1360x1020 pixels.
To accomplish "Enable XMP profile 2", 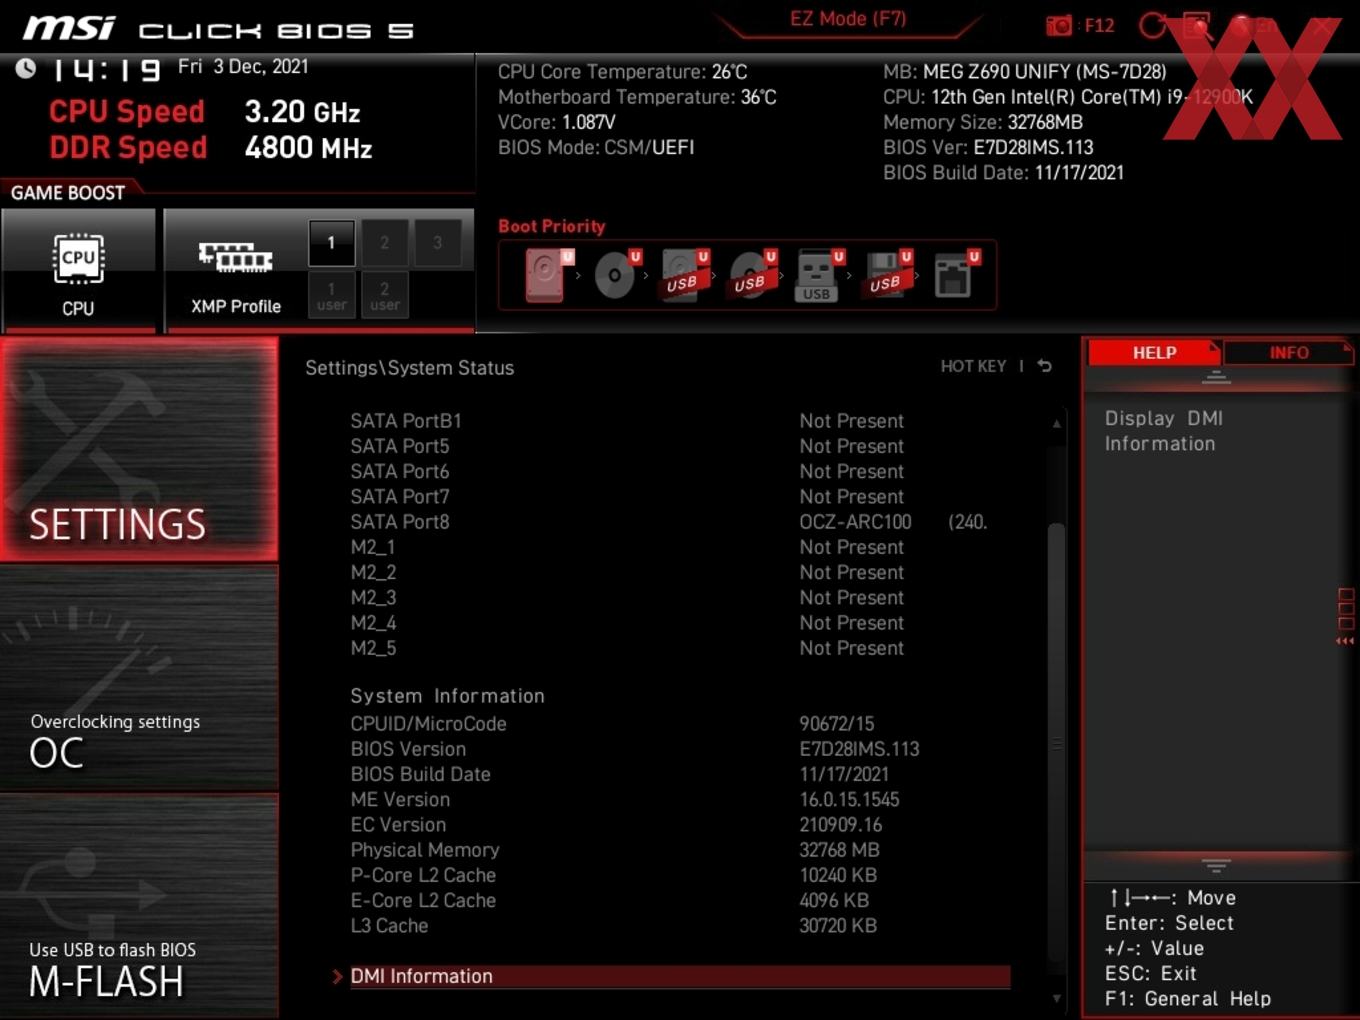I will click(x=384, y=242).
